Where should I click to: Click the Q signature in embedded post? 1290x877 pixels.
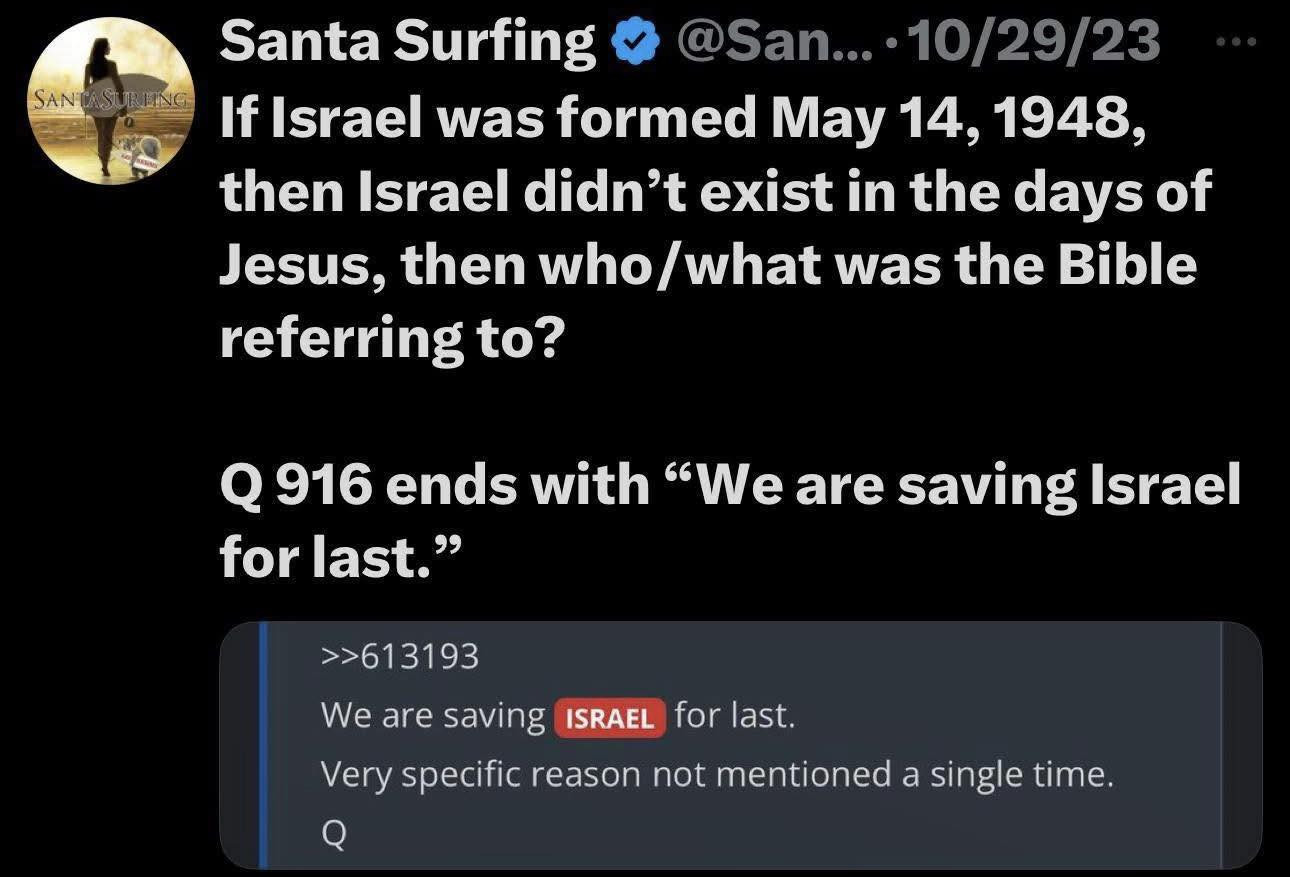335,834
